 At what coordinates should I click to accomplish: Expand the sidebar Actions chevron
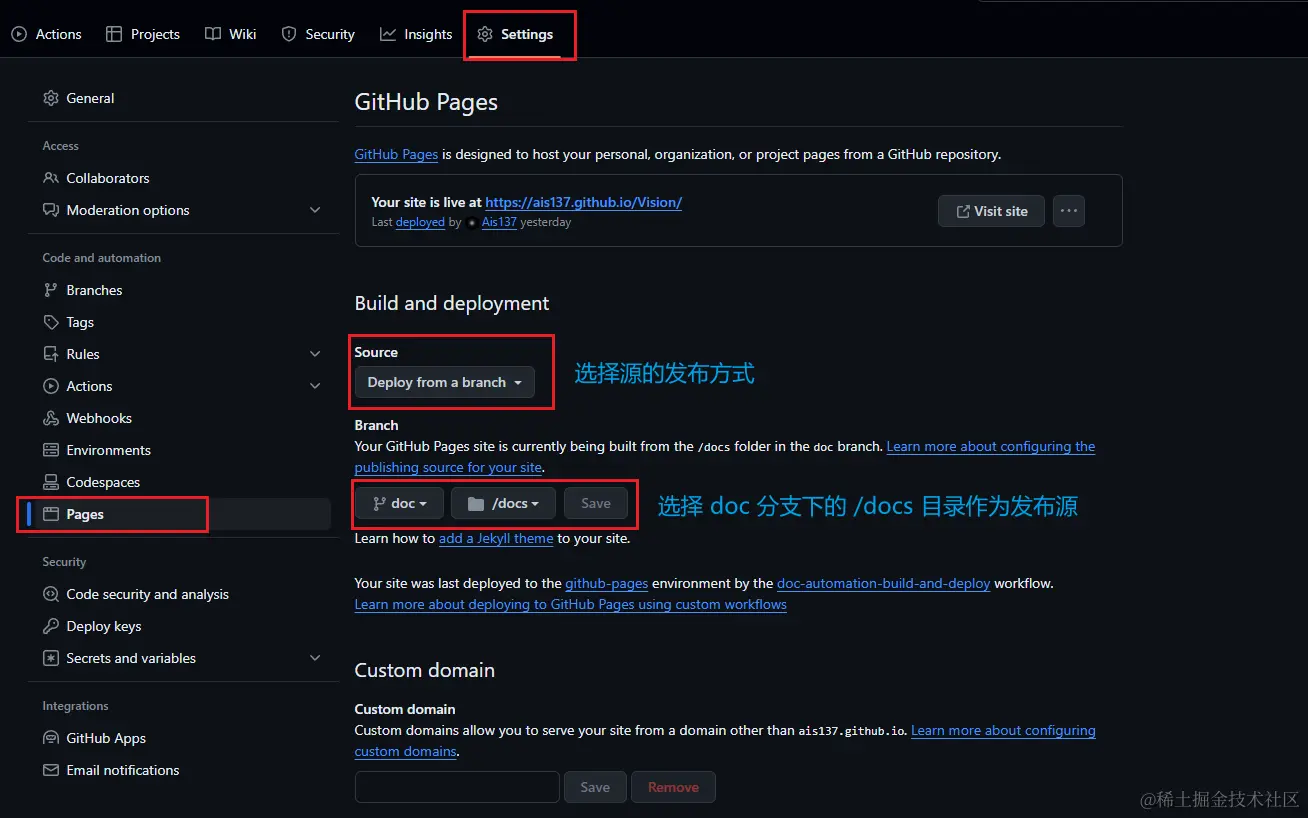tap(315, 386)
